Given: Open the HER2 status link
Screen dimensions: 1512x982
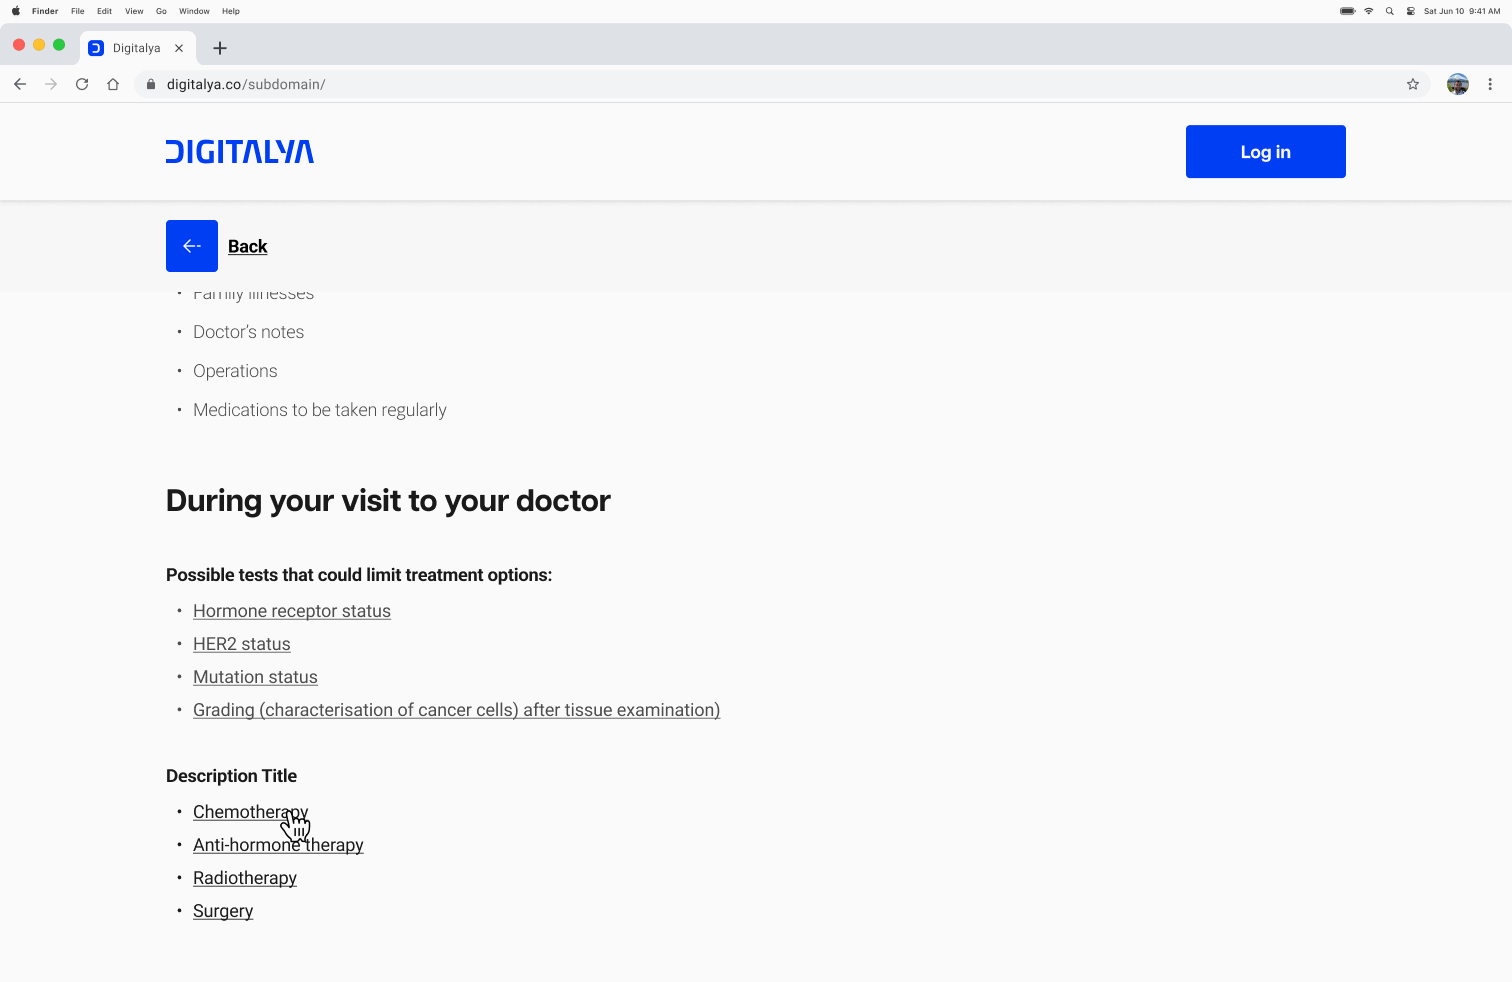Looking at the screenshot, I should 242,644.
